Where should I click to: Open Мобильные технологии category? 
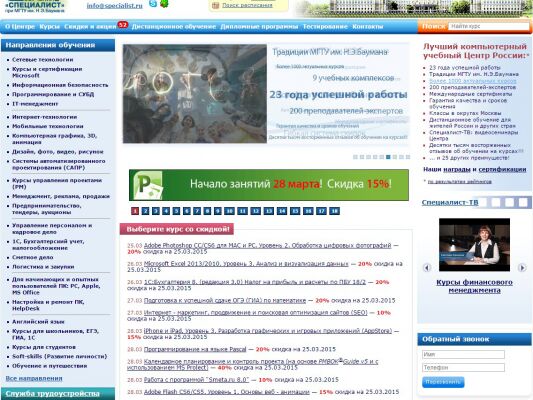[x=48, y=126]
